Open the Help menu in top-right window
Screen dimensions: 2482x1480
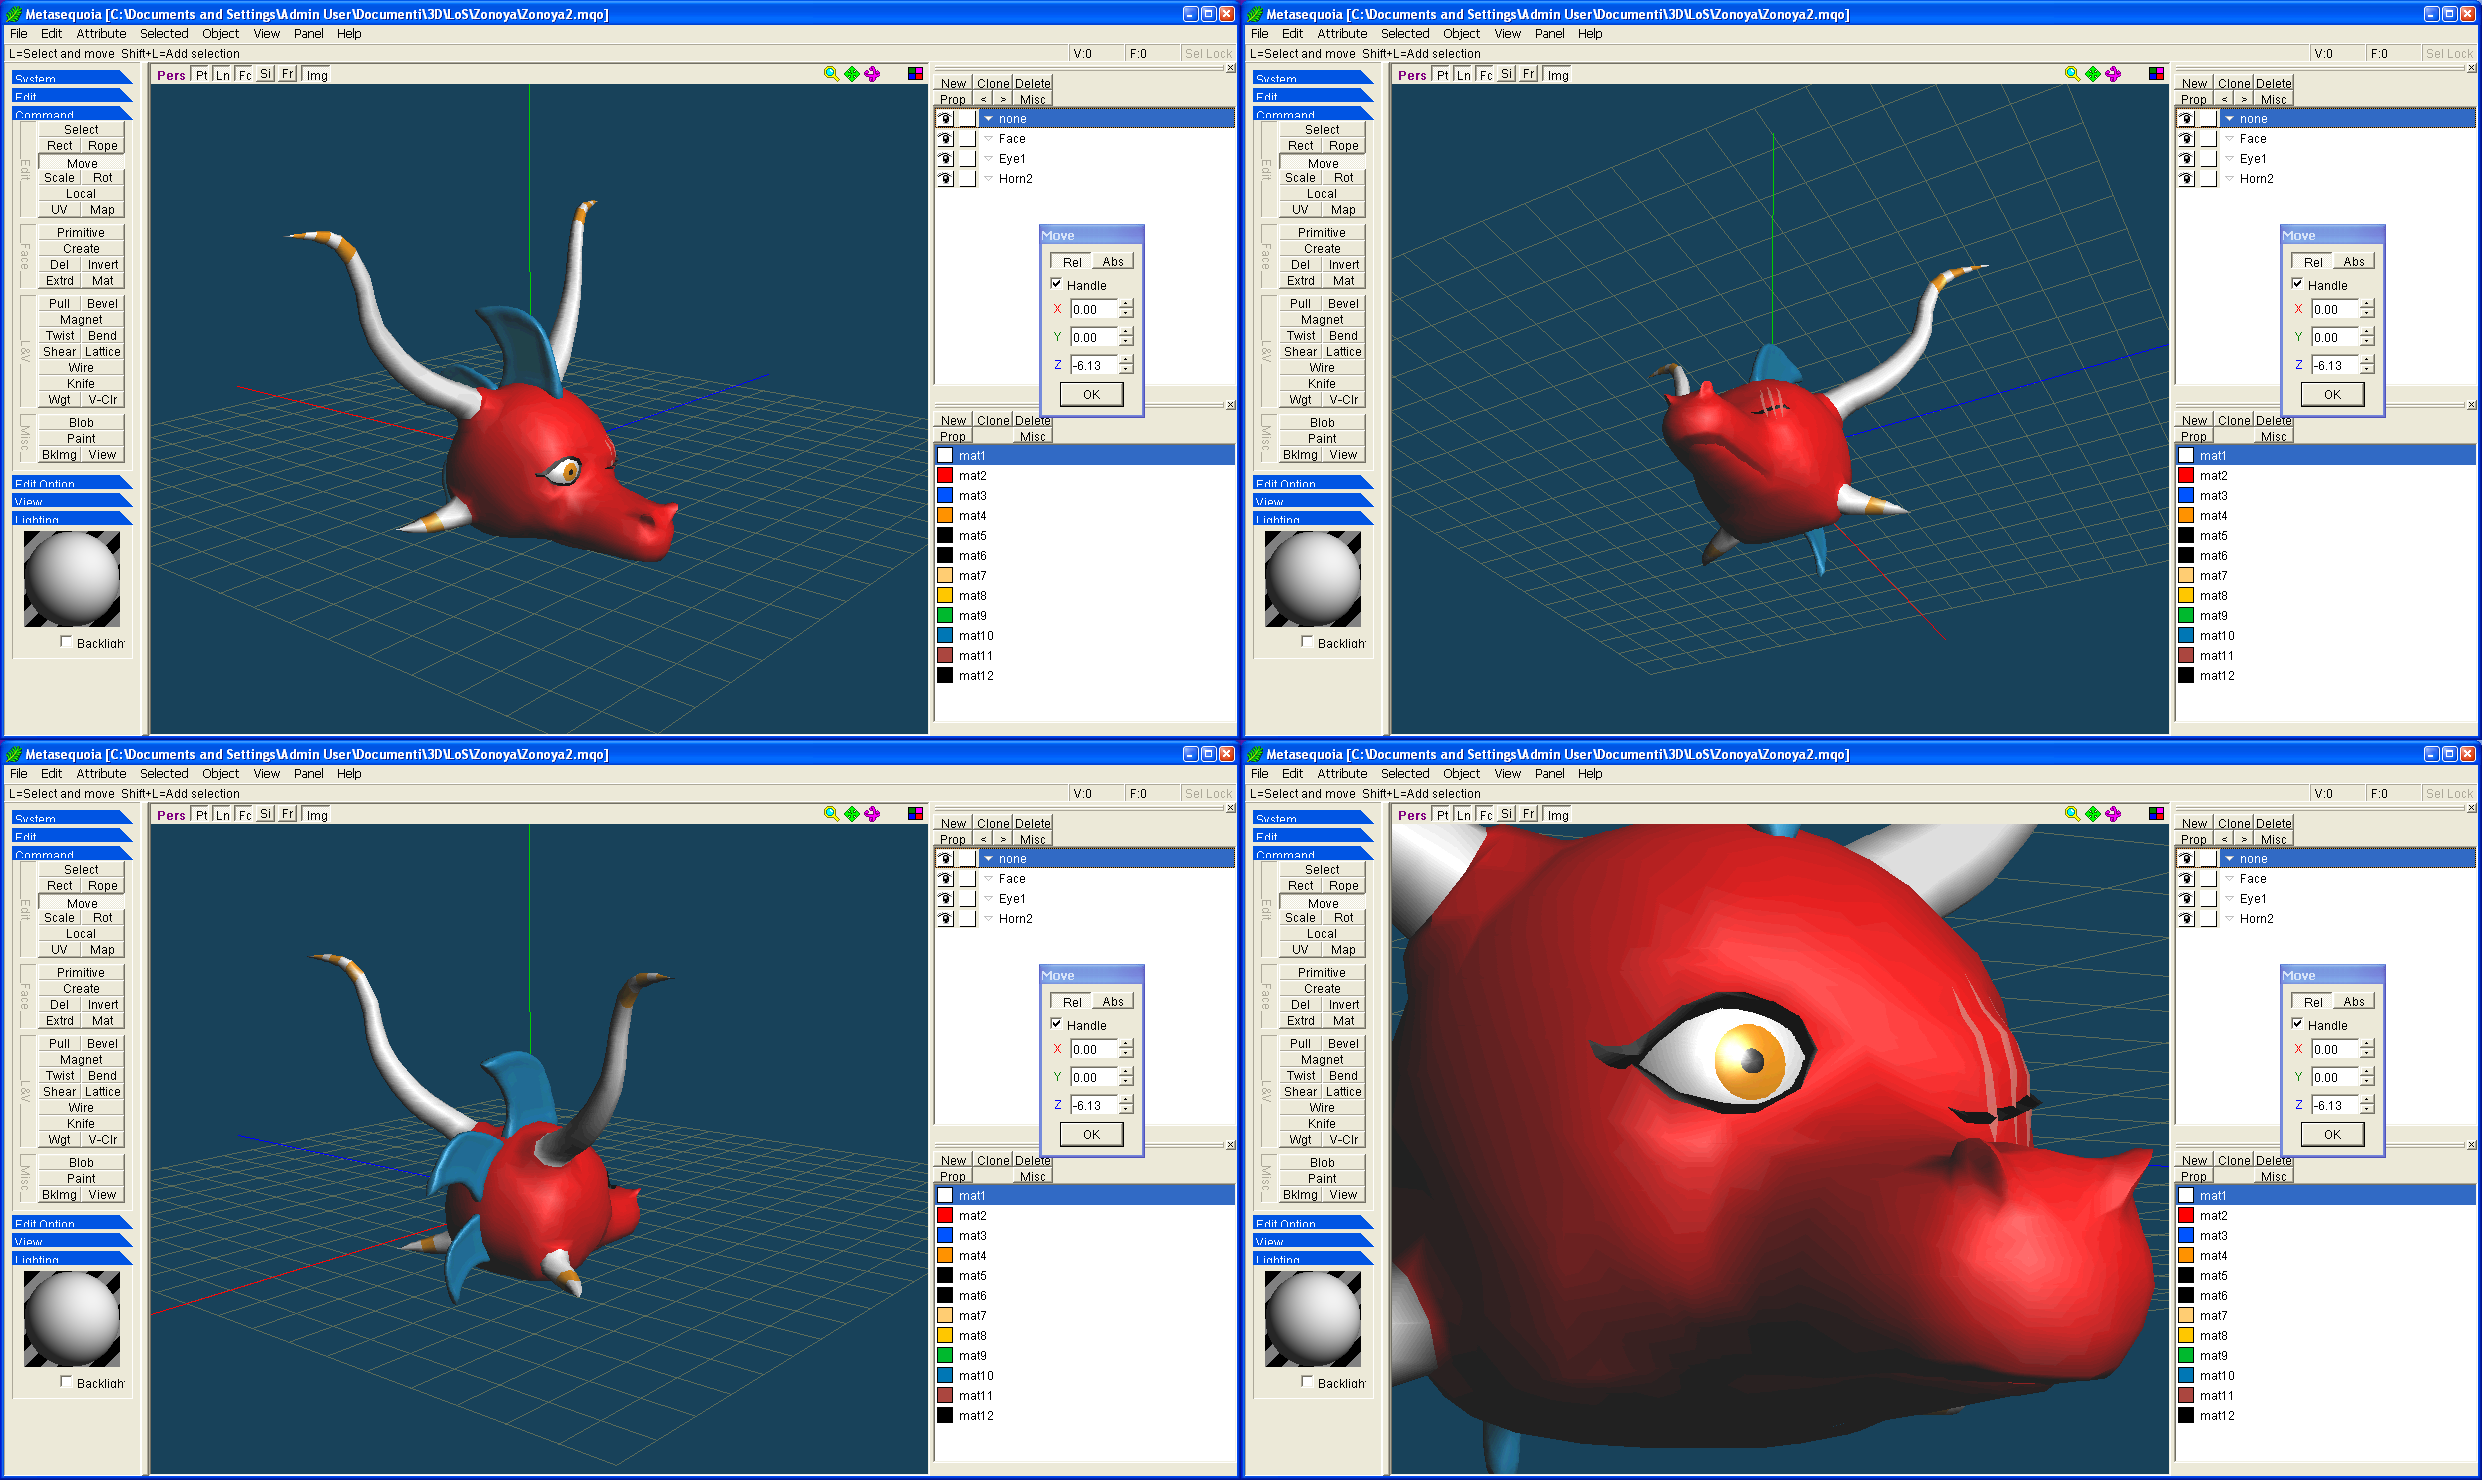coord(1590,34)
